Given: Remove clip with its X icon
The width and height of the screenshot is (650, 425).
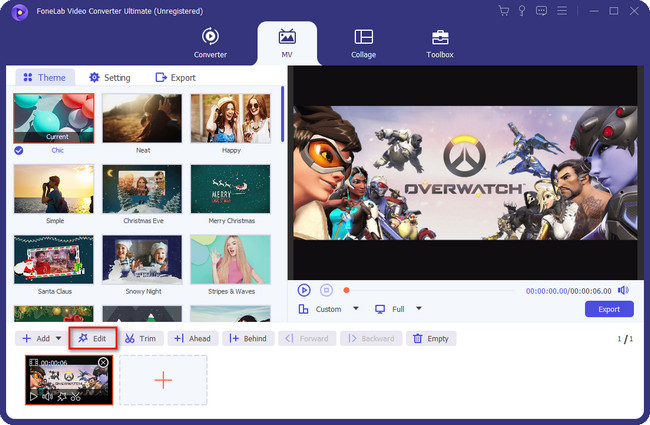Looking at the screenshot, I should click(103, 362).
